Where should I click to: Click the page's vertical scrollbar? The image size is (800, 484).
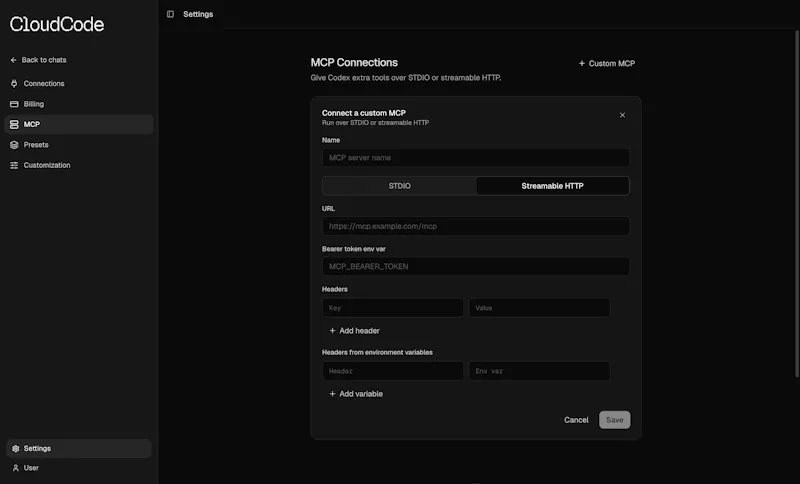click(x=797, y=204)
